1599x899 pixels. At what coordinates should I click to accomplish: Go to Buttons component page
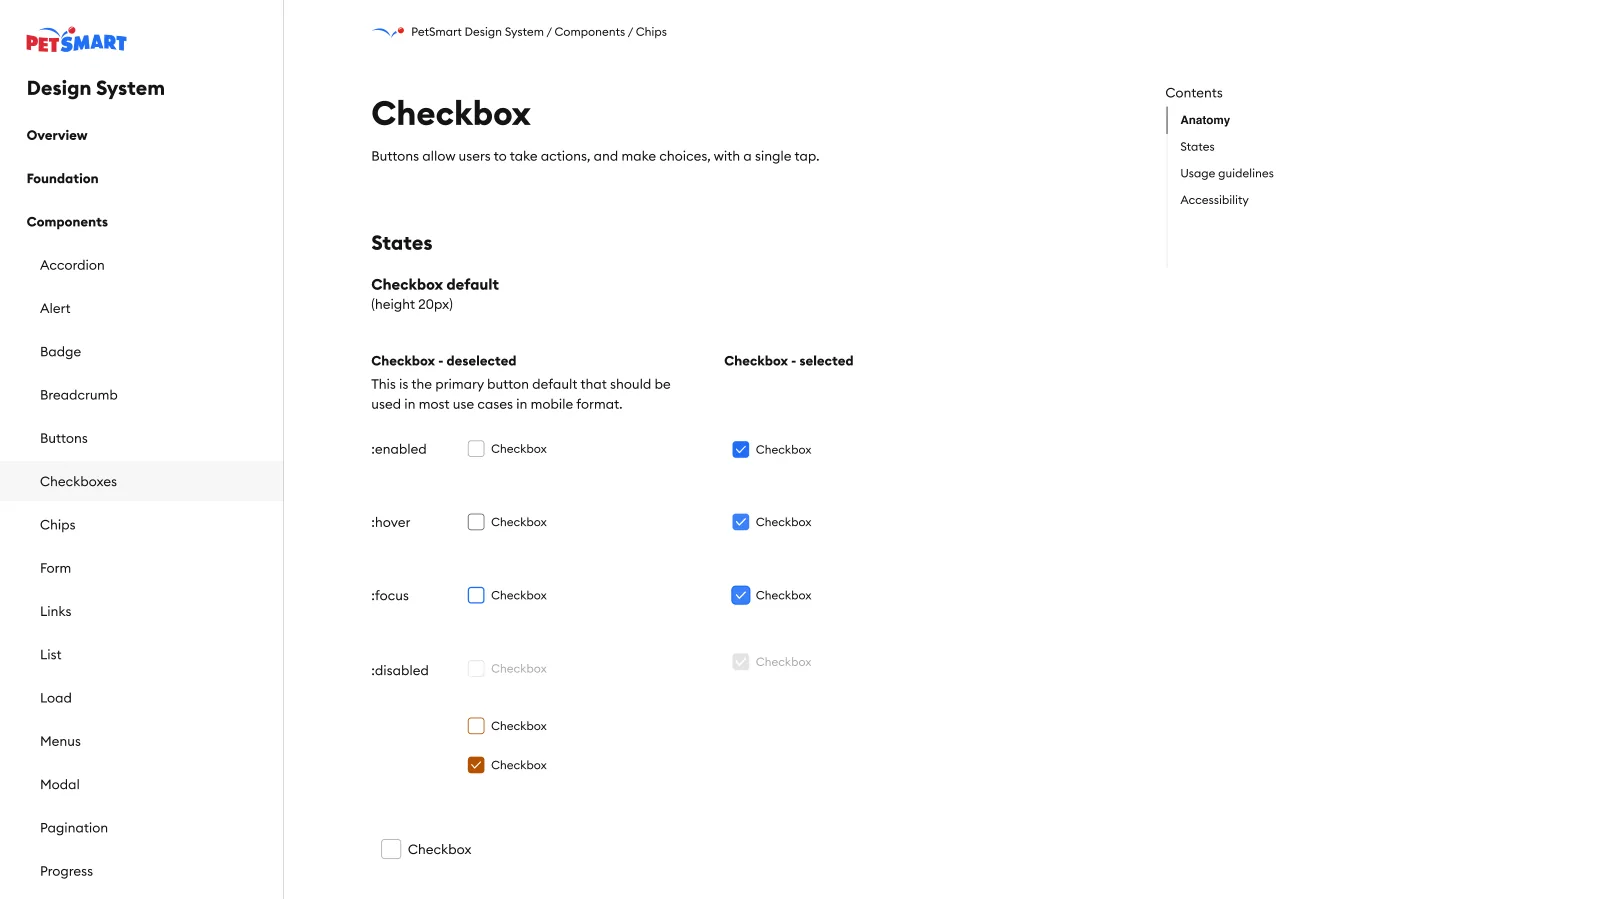(64, 438)
